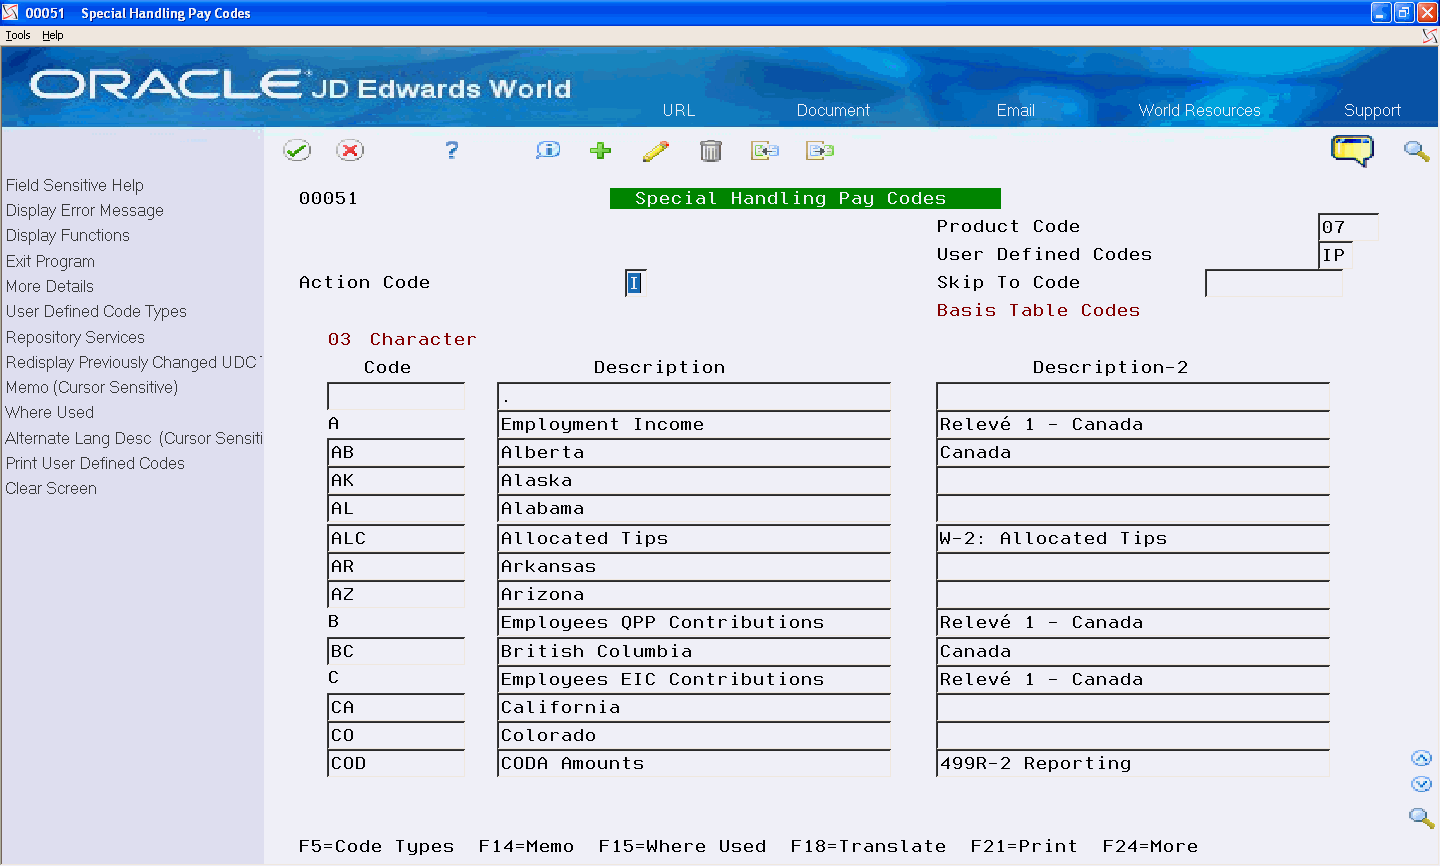This screenshot has width=1440, height=866.
Task: Open help via the question mark icon
Action: point(451,150)
